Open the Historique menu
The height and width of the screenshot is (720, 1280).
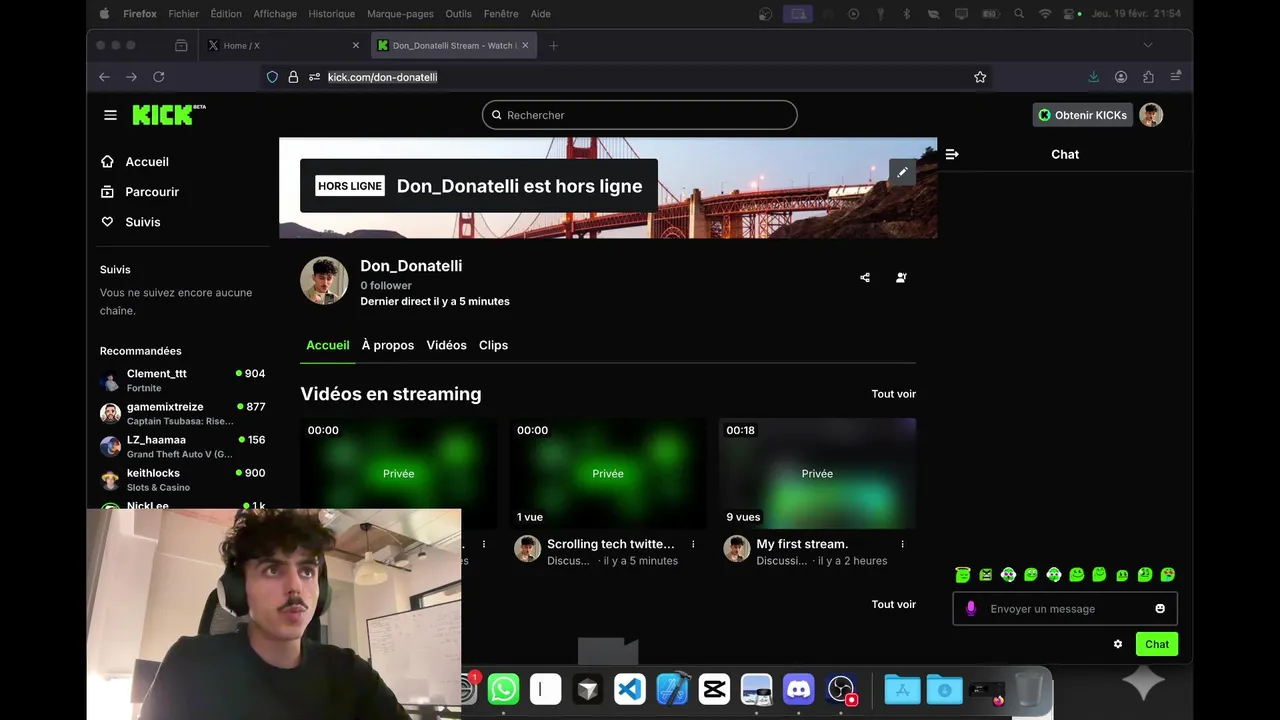click(332, 14)
